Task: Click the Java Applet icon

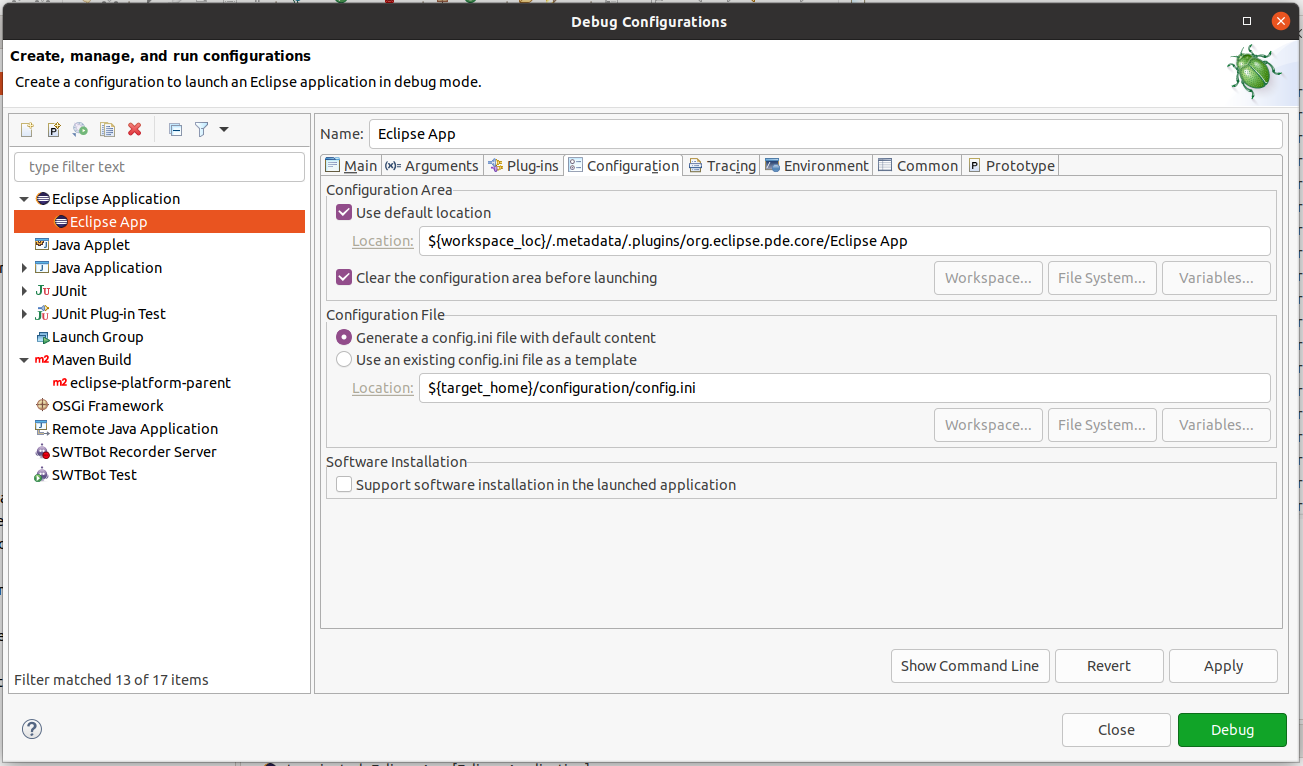Action: click(42, 245)
